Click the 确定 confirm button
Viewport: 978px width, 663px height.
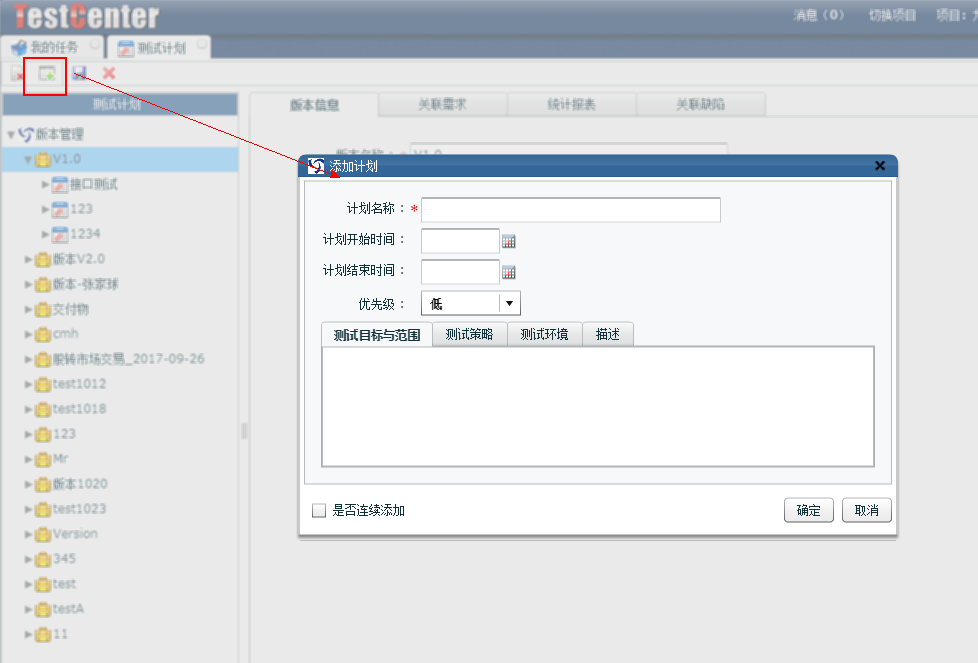[x=808, y=510]
